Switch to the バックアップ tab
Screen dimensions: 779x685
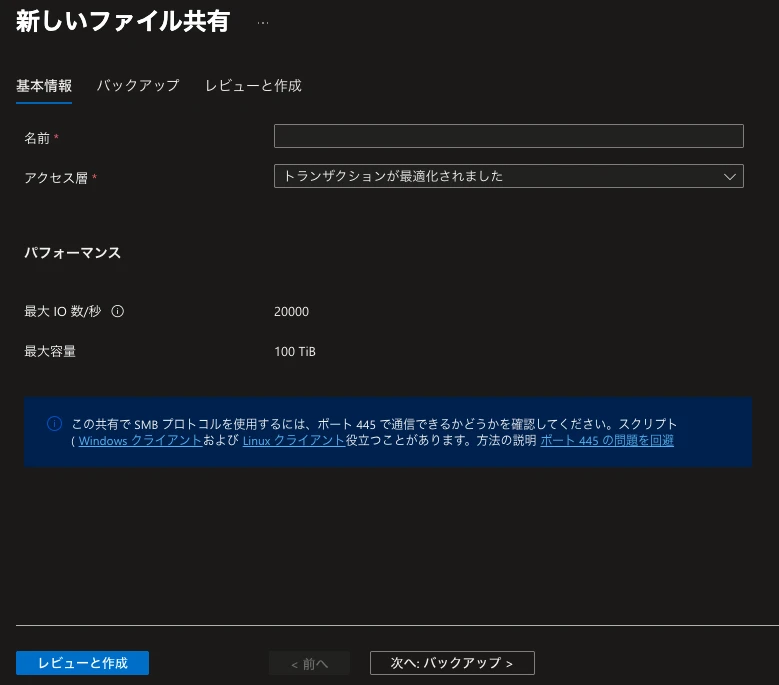pyautogui.click(x=138, y=85)
